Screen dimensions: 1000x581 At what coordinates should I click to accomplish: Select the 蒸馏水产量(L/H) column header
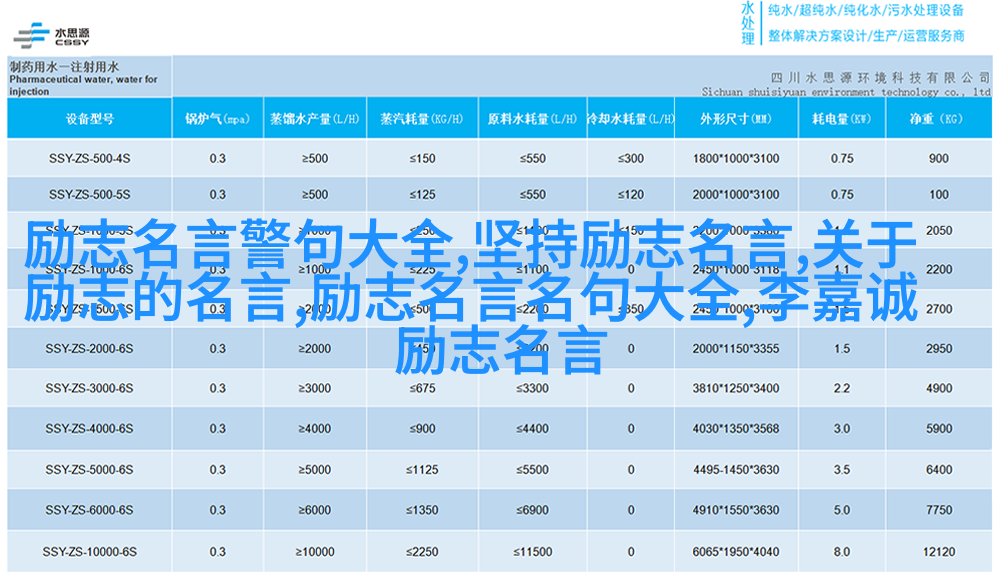pos(314,119)
